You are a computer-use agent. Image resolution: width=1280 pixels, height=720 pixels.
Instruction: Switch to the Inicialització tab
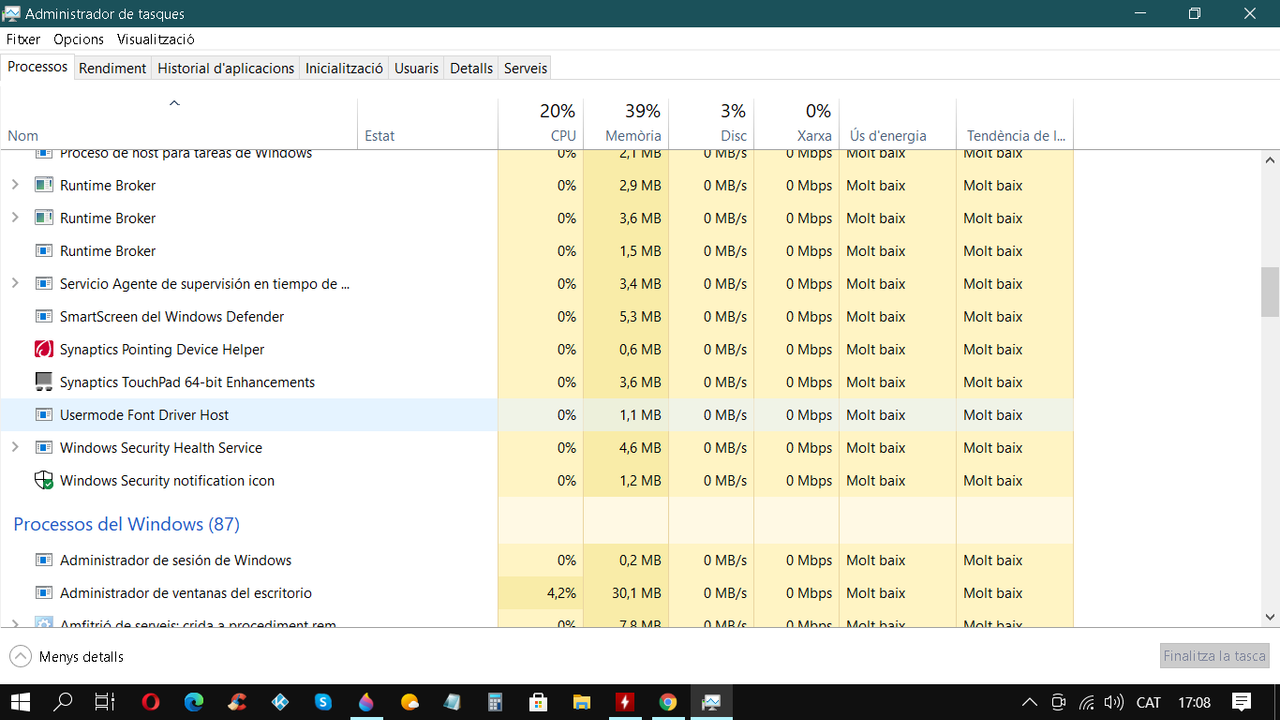coord(344,68)
